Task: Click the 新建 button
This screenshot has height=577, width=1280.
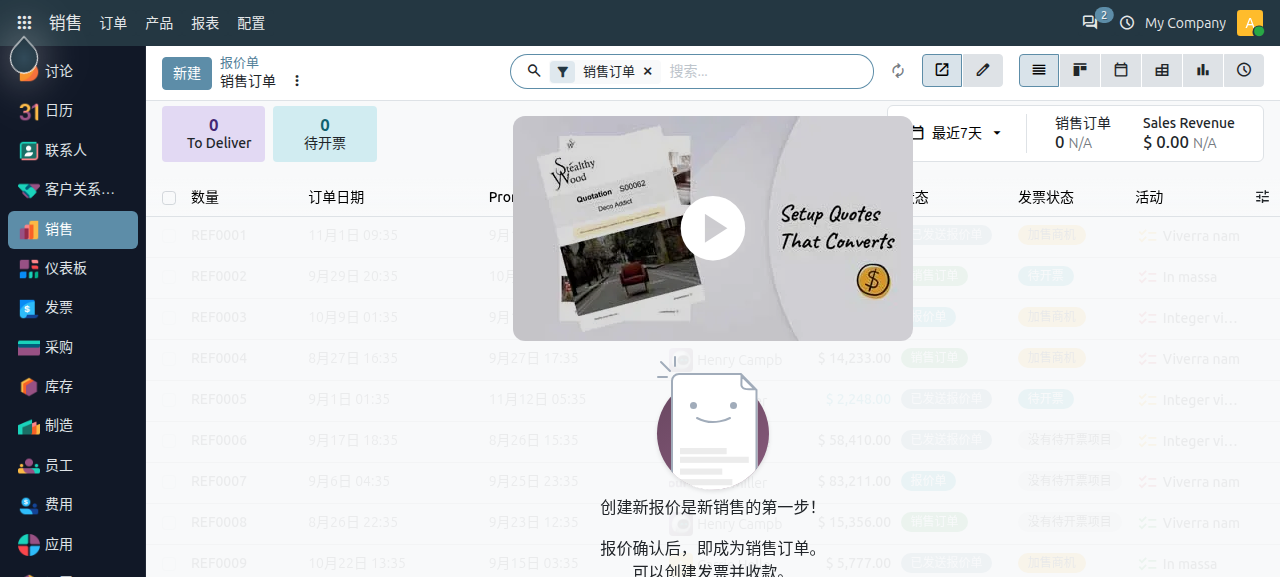Action: [x=187, y=73]
